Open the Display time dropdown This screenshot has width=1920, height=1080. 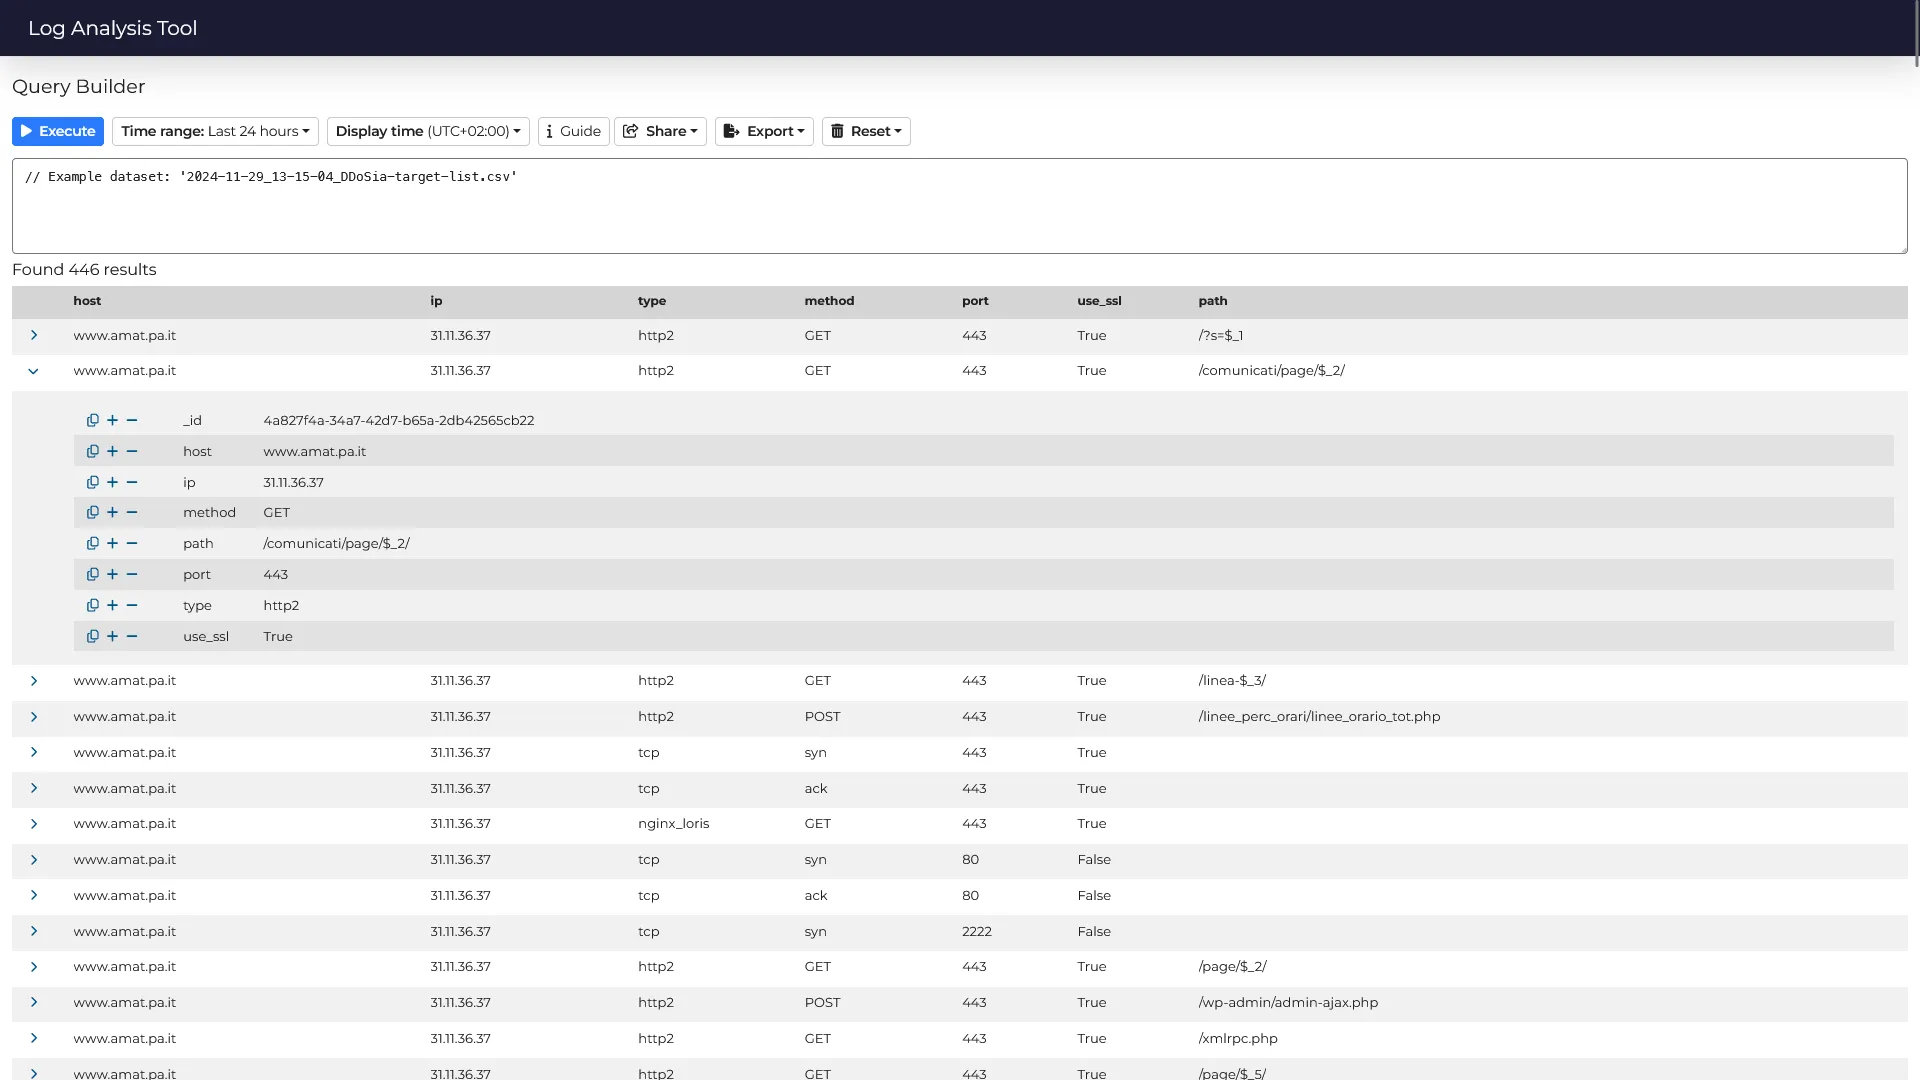428,131
